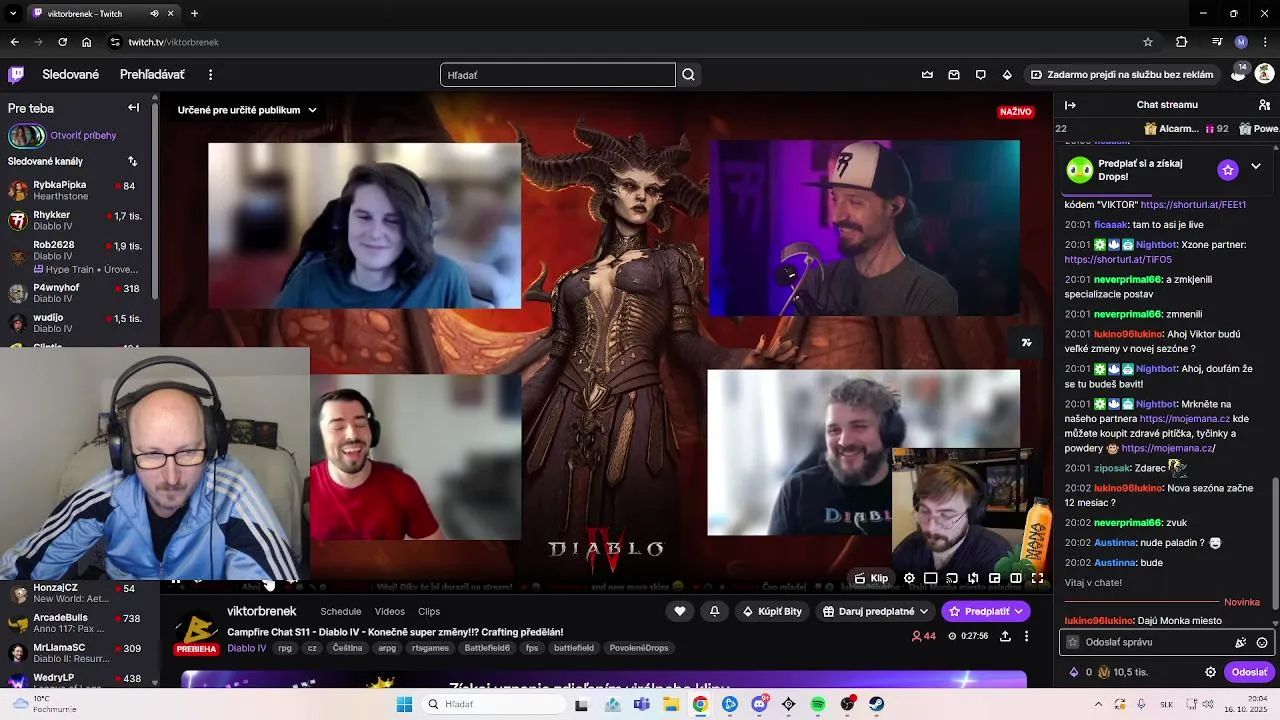Expand the Drops subscribe banner chevron
This screenshot has width=1280, height=720.
pyautogui.click(x=1256, y=166)
